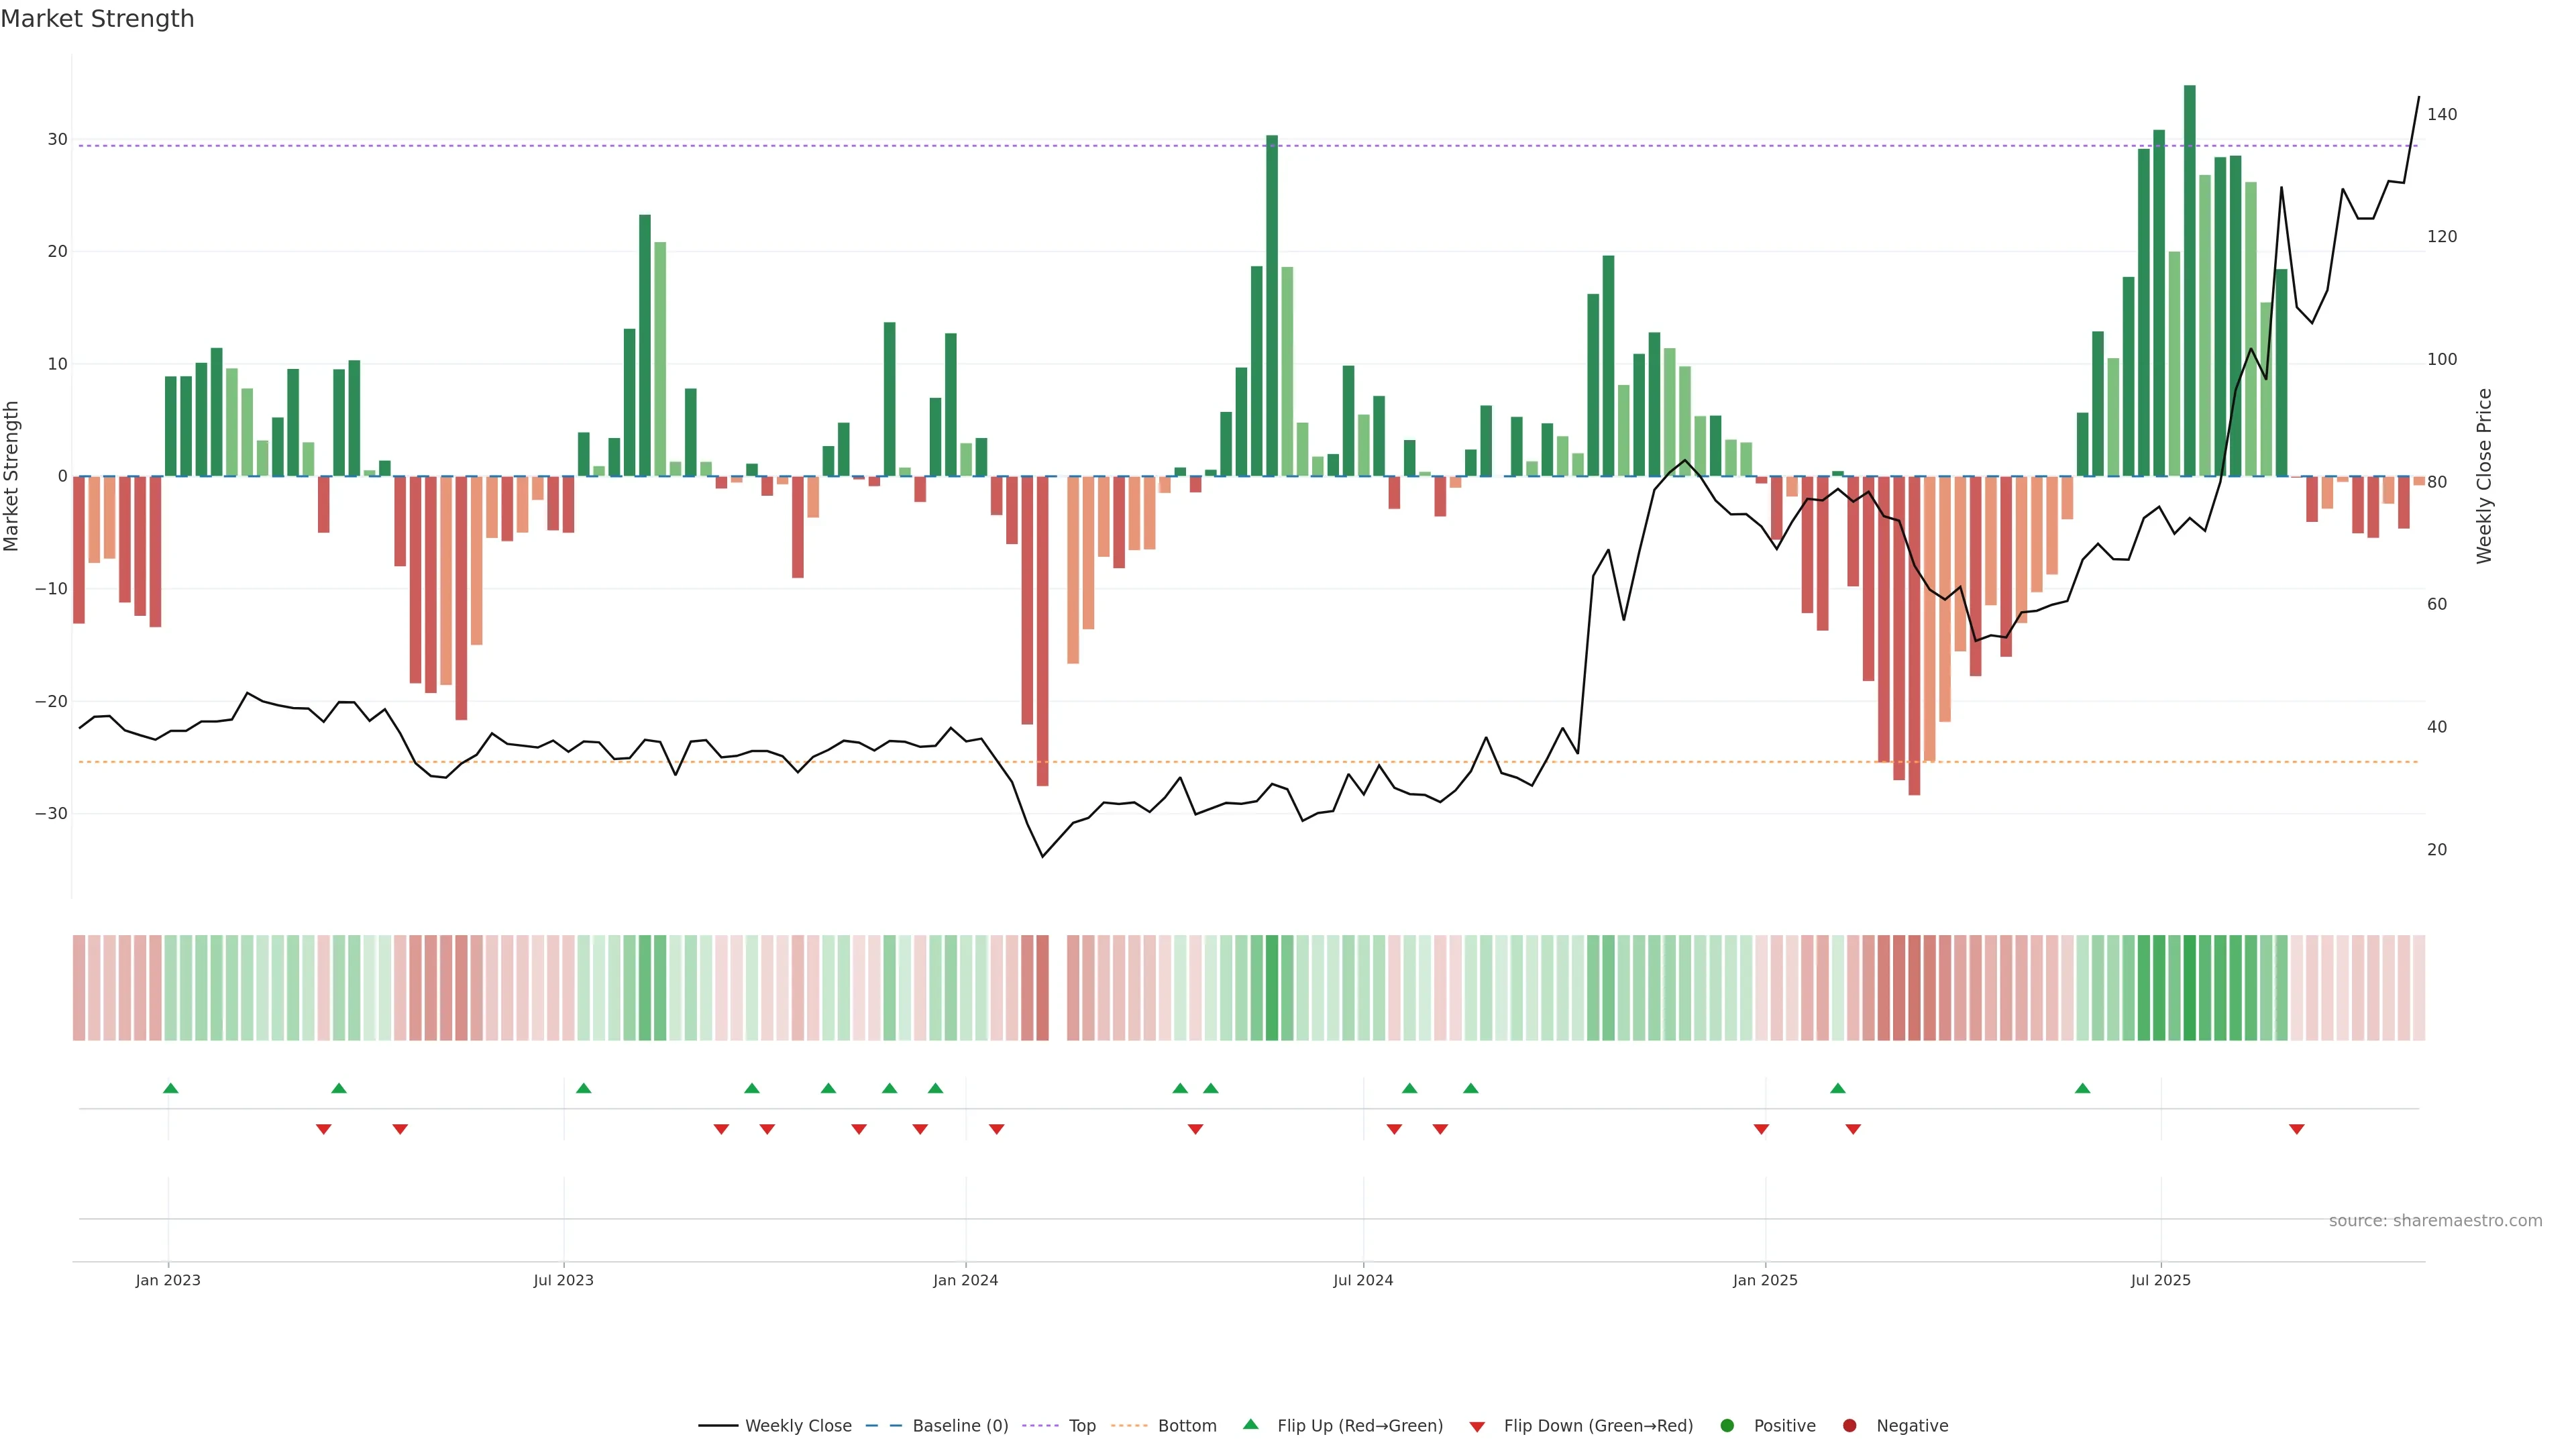Click the Weekly Close Price right axis title

(x=2484, y=476)
